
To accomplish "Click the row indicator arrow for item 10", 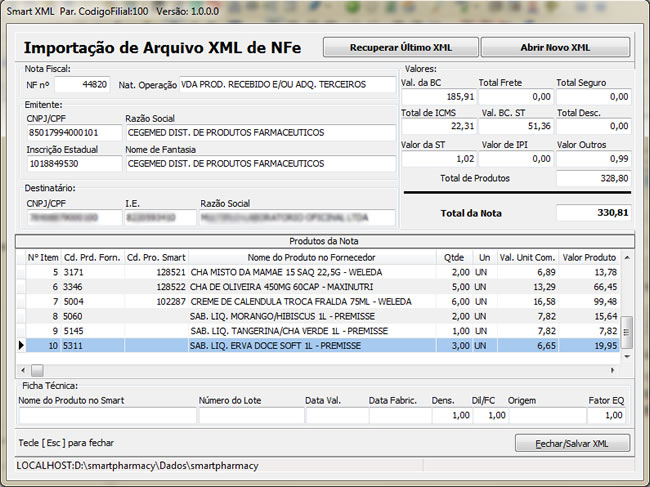I will 21,346.
